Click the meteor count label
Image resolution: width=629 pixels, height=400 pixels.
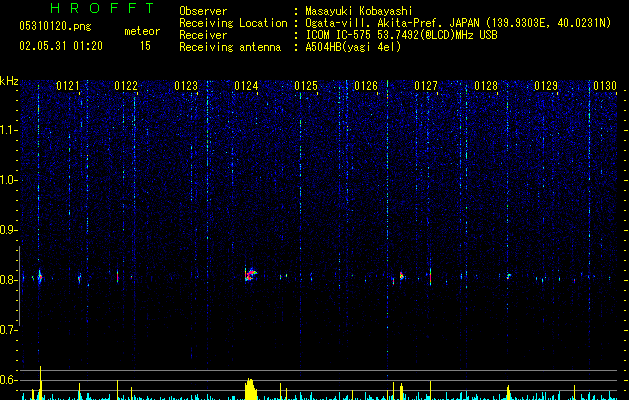point(142,31)
